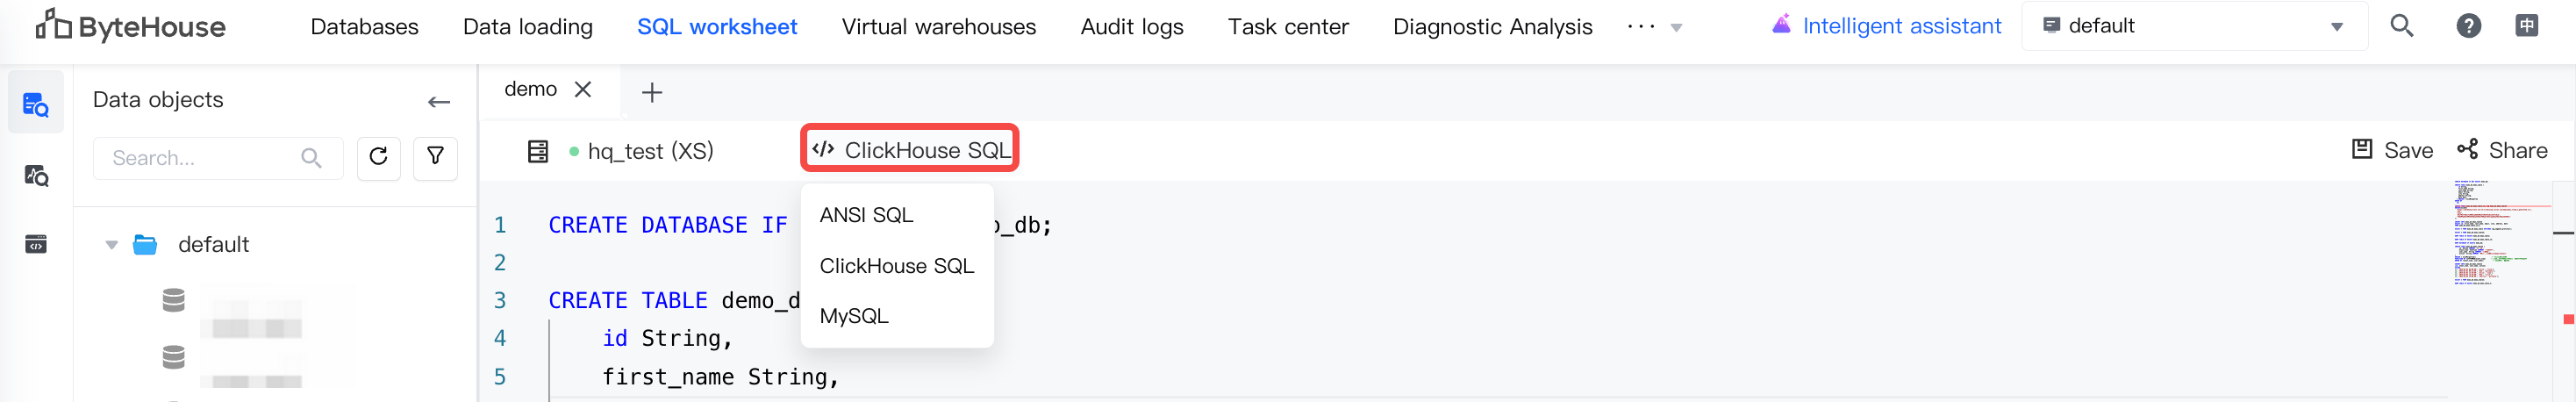Choose MySQL from dialect list

pos(853,316)
